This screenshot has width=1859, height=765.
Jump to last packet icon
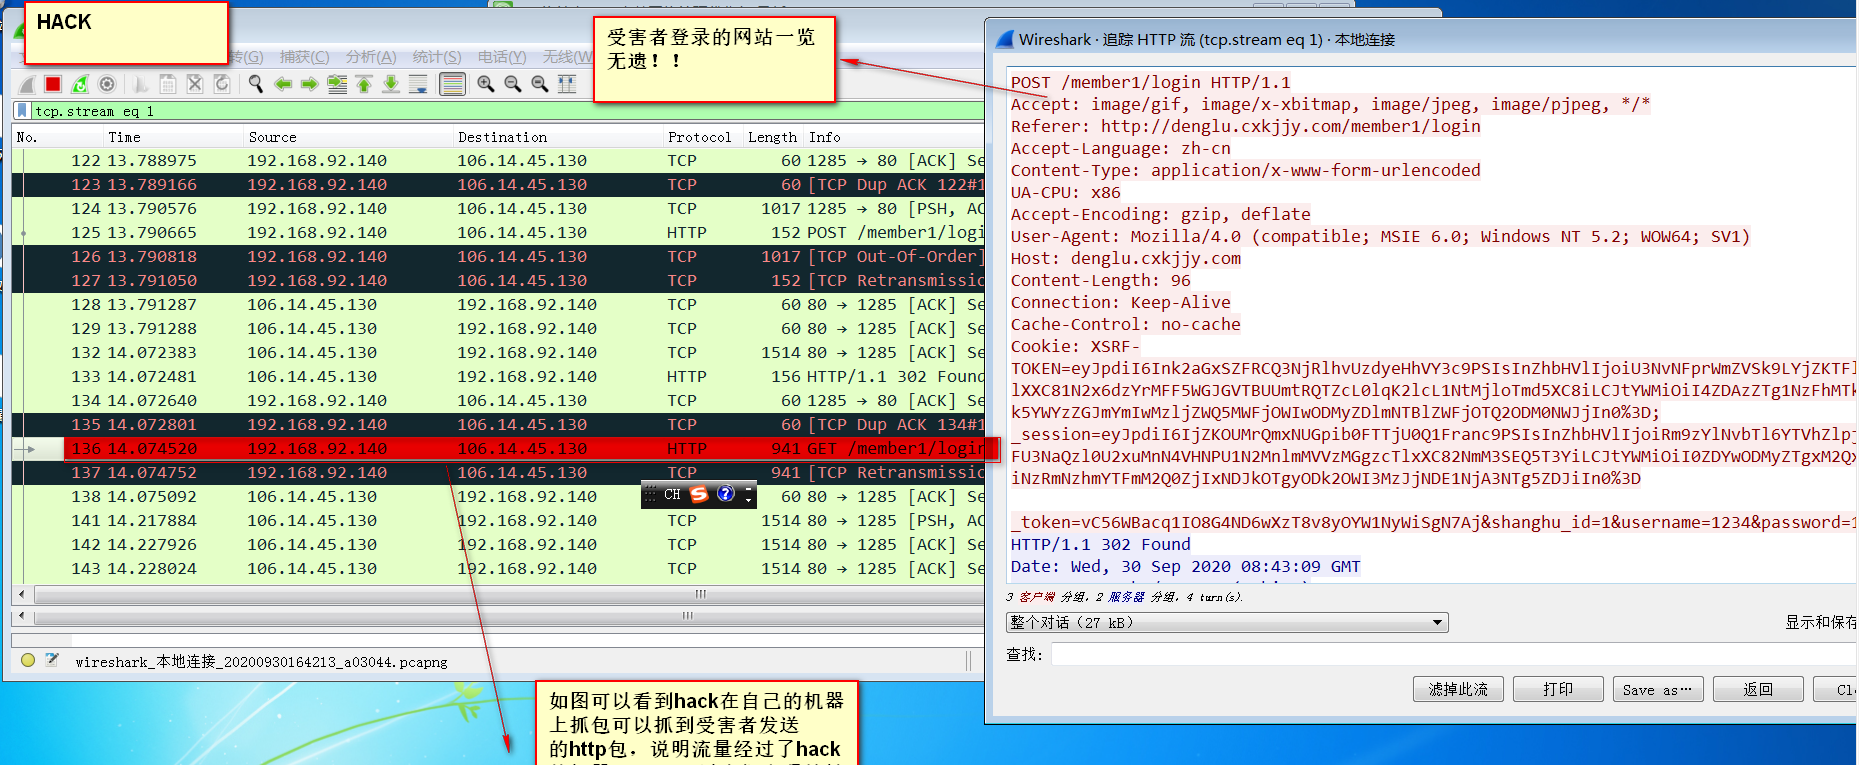(x=391, y=84)
